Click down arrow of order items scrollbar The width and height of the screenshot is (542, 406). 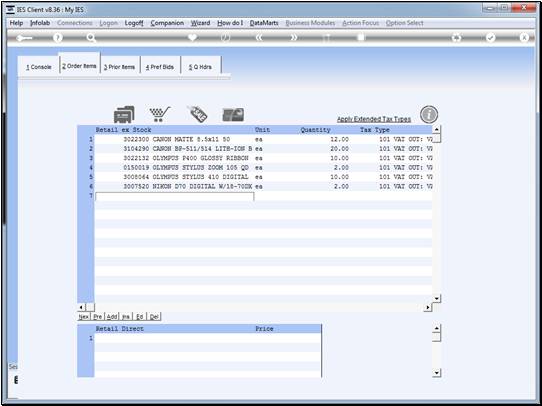pos(437,299)
